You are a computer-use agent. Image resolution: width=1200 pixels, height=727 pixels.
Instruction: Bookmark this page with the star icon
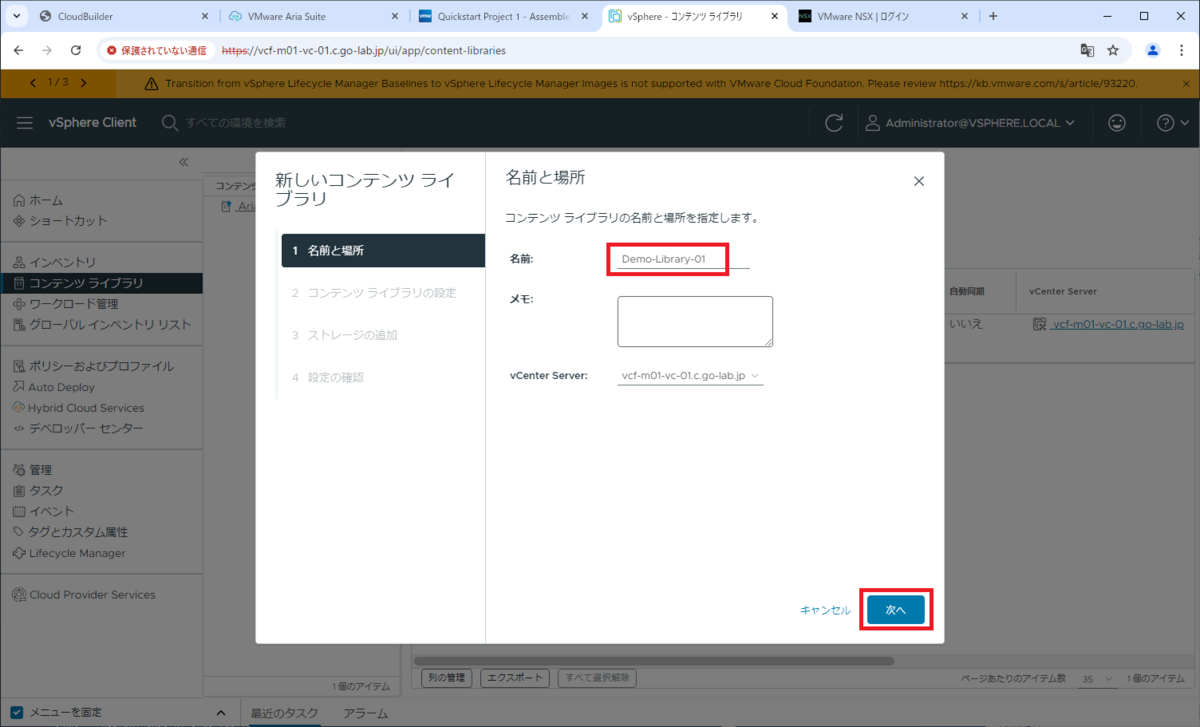point(1113,50)
